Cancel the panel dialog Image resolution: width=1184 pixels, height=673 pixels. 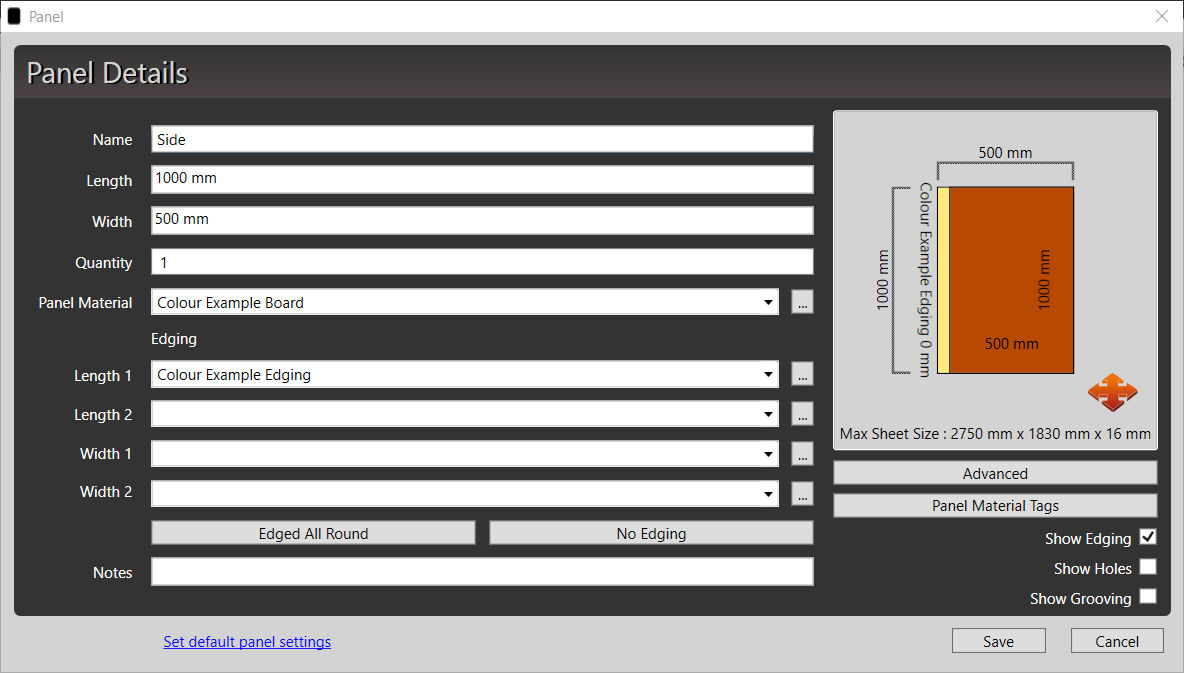[1117, 641]
